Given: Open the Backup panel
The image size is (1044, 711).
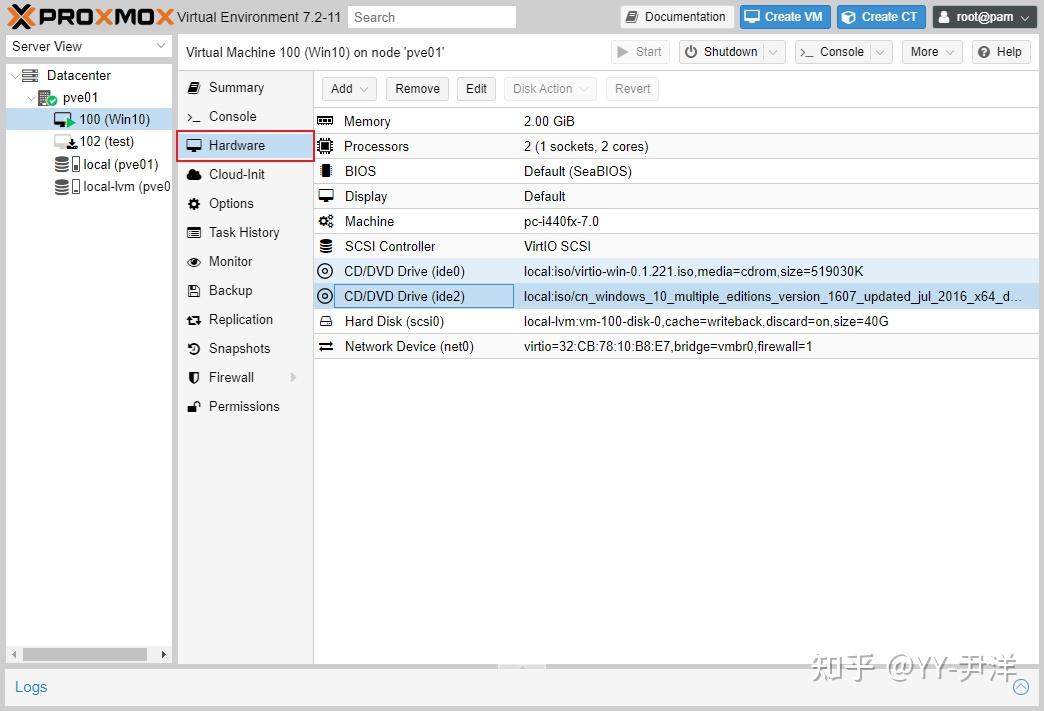Looking at the screenshot, I should (230, 290).
